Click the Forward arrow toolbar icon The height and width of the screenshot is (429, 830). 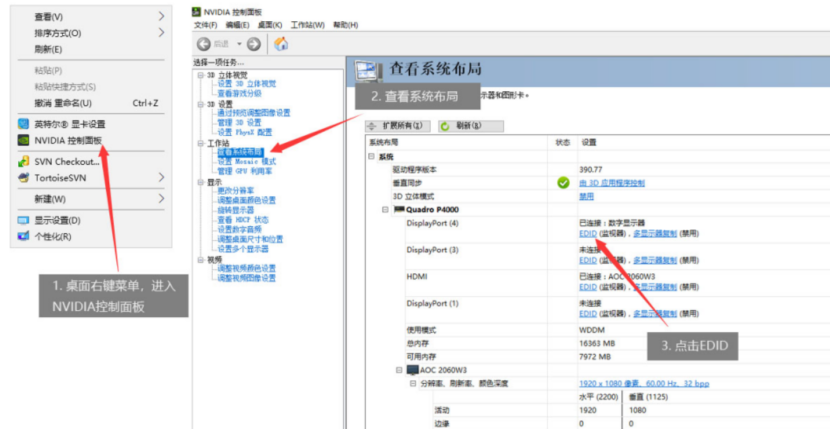click(x=254, y=44)
